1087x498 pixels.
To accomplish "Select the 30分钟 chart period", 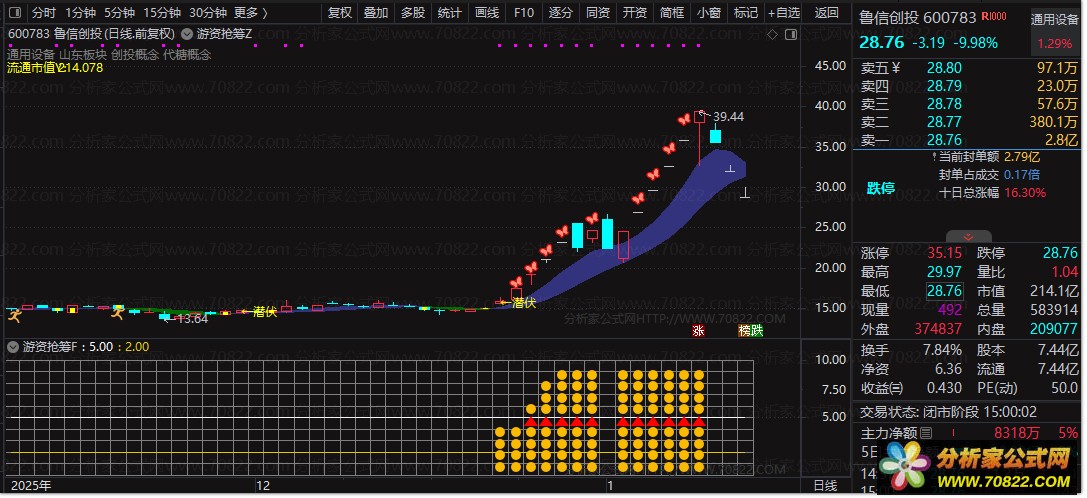I will click(207, 12).
